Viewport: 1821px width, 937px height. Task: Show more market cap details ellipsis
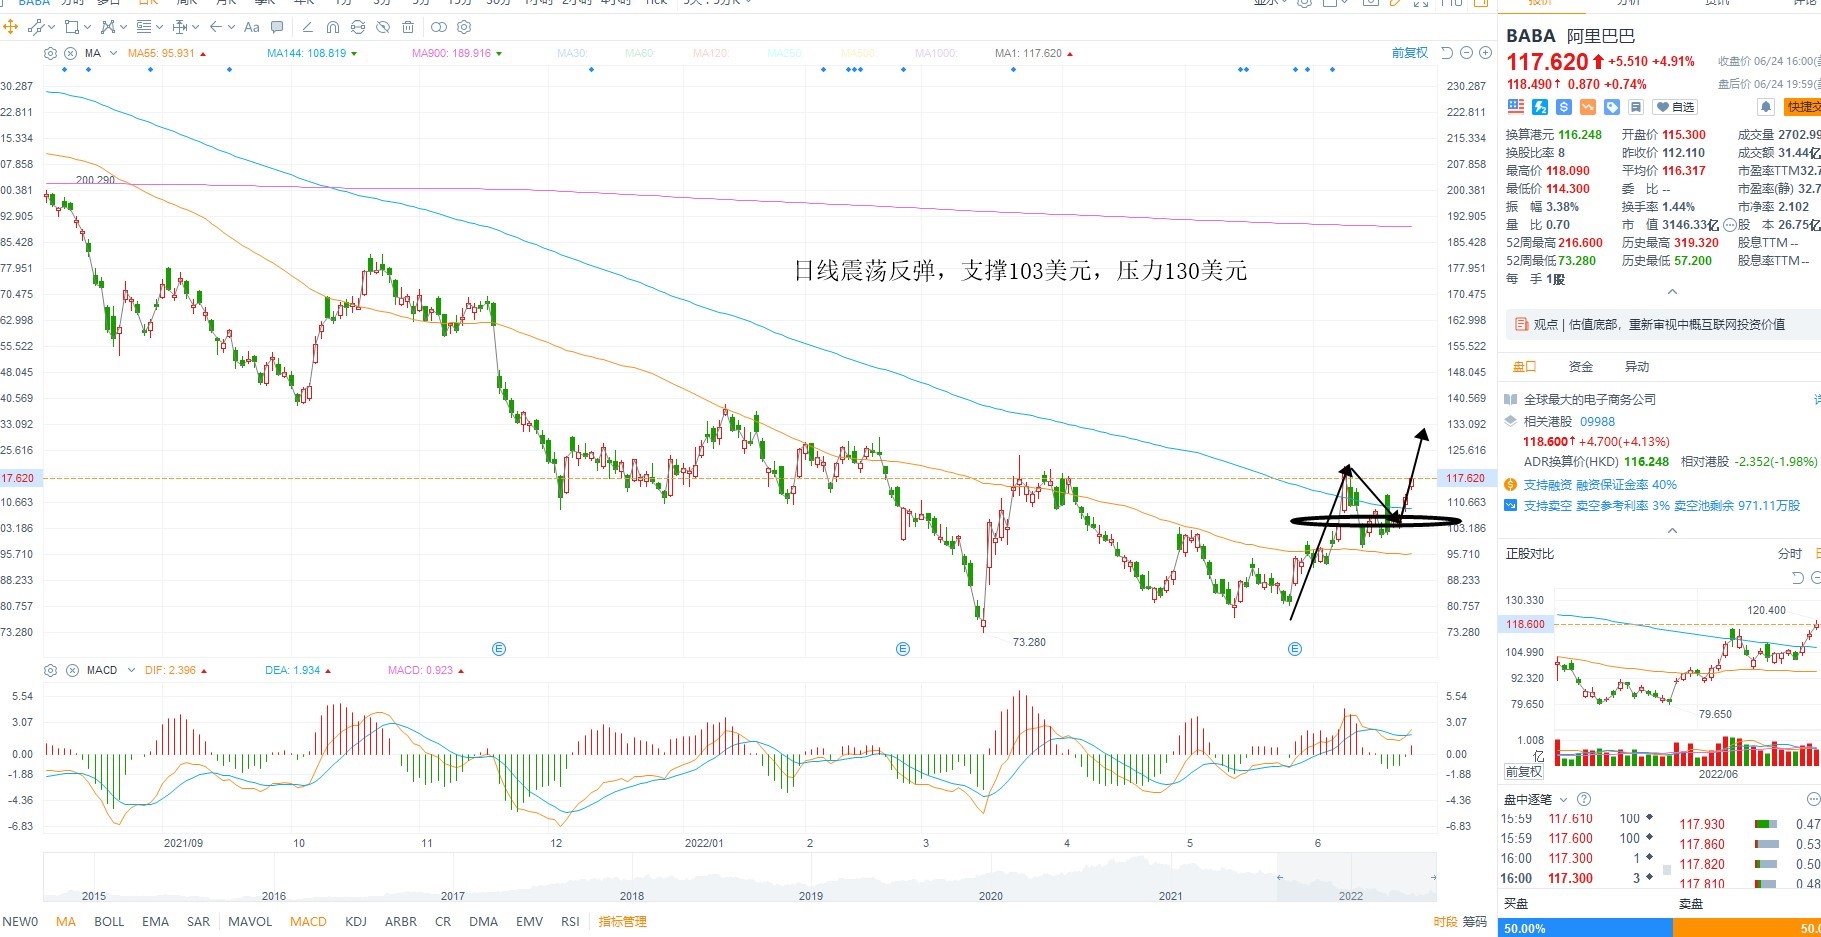[x=1730, y=225]
